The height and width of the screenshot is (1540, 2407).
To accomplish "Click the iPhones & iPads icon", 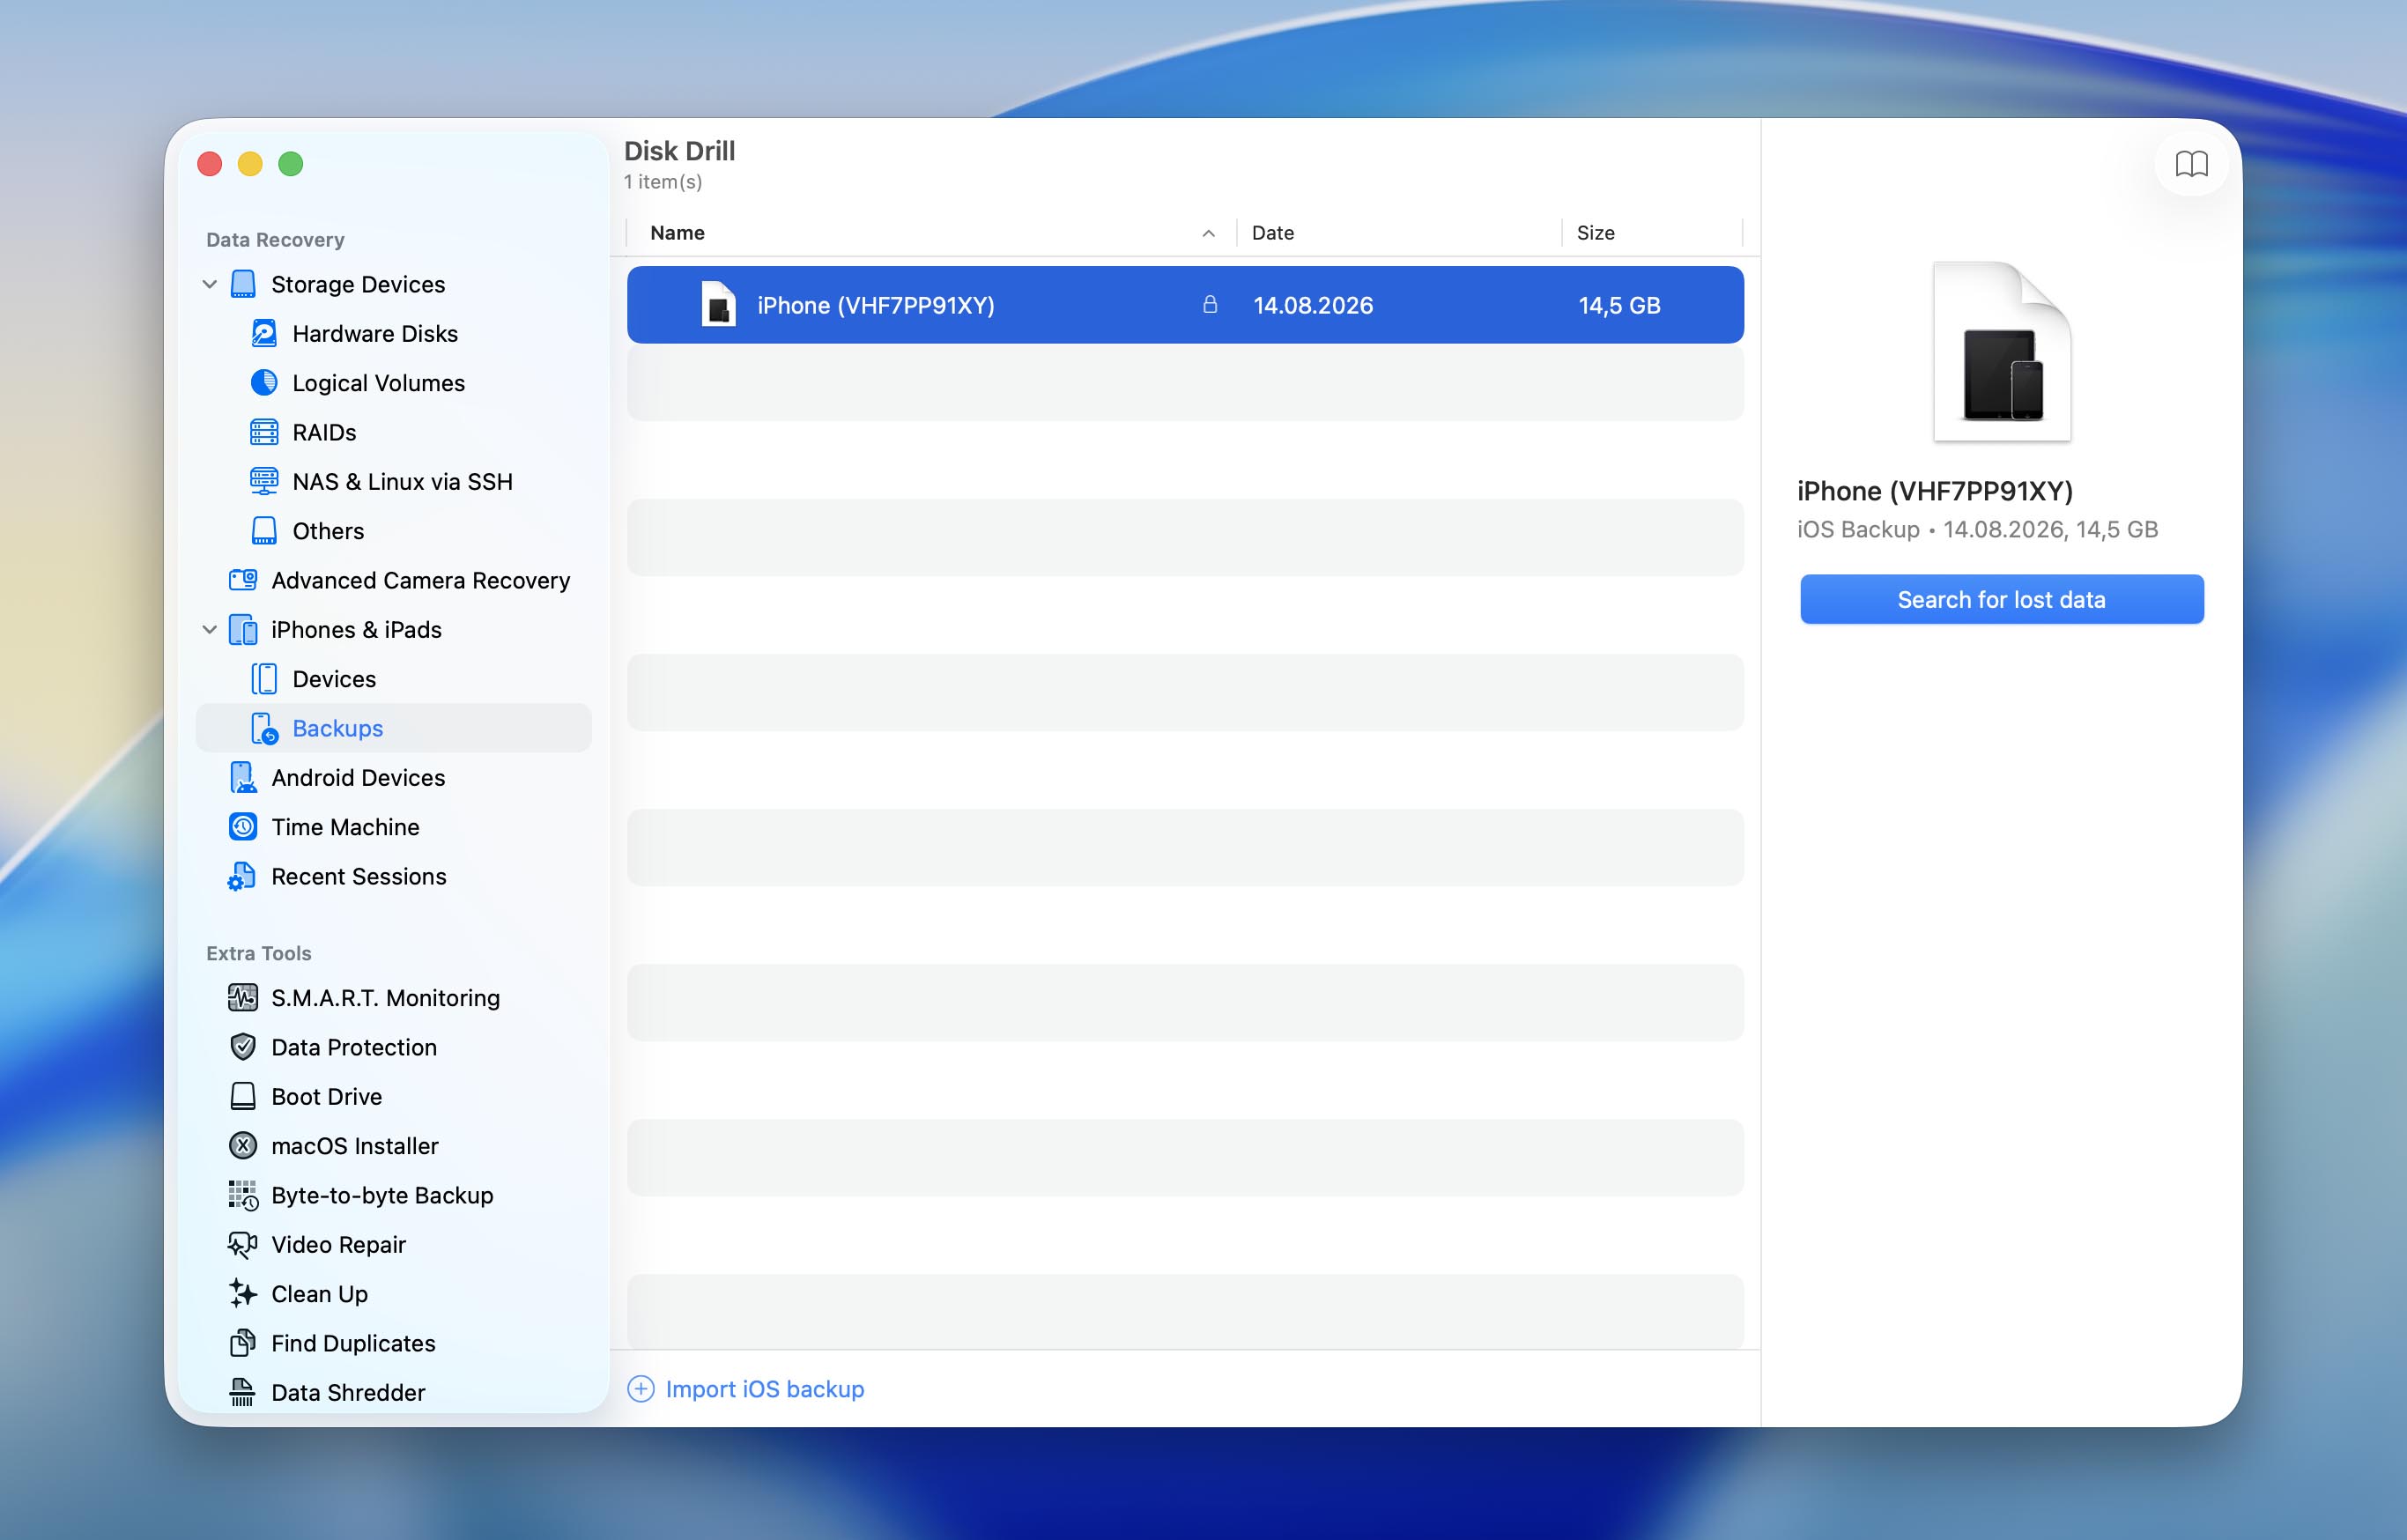I will (243, 629).
